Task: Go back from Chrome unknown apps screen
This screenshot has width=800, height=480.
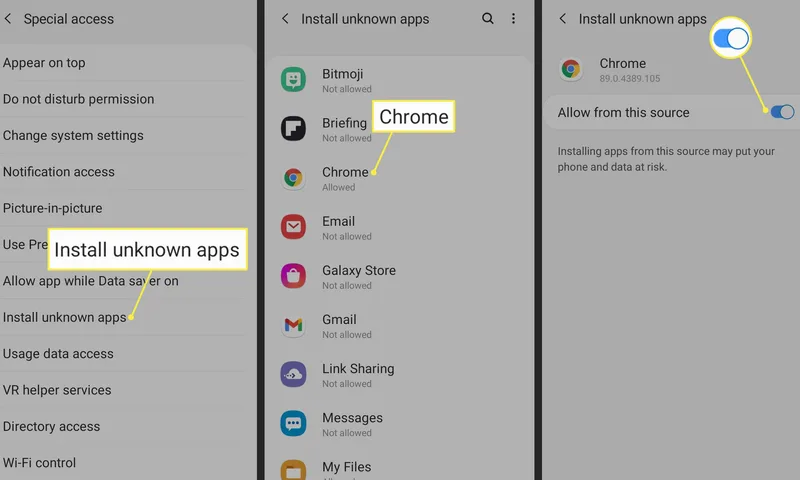Action: pos(563,19)
